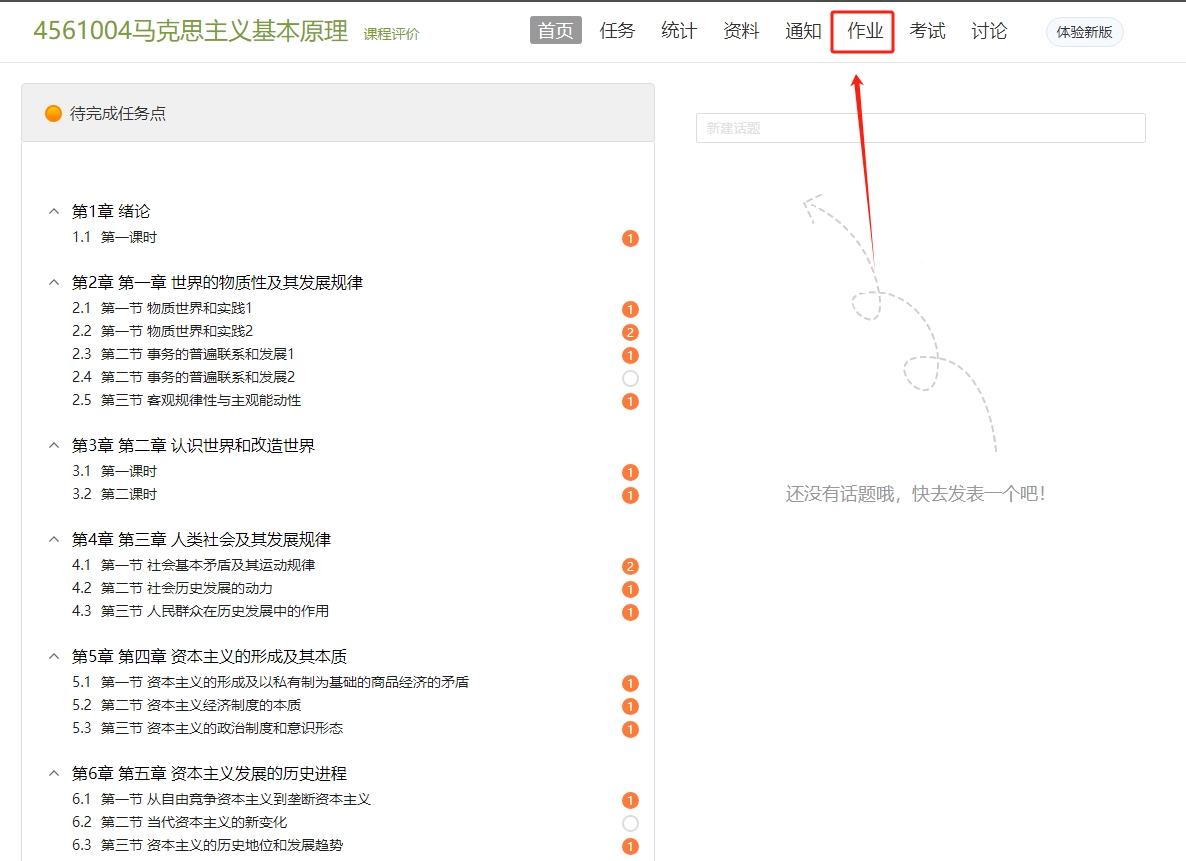Click the empty circle for section 6.2
The height and width of the screenshot is (861, 1186).
pos(630,823)
